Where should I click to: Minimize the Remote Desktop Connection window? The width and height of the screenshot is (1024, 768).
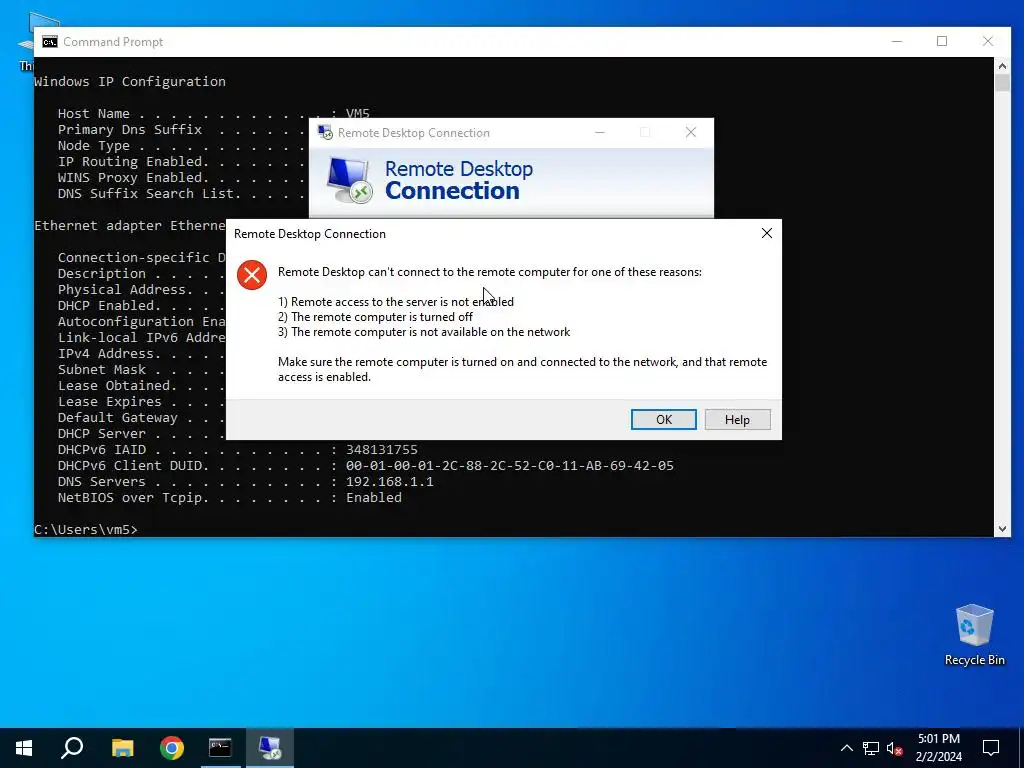tap(600, 133)
